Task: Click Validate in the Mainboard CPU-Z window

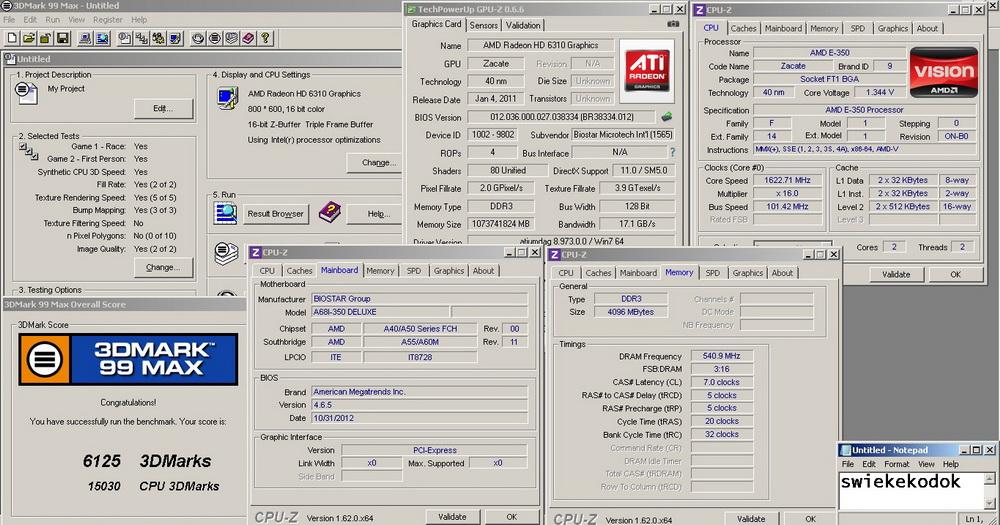Action: (x=452, y=517)
